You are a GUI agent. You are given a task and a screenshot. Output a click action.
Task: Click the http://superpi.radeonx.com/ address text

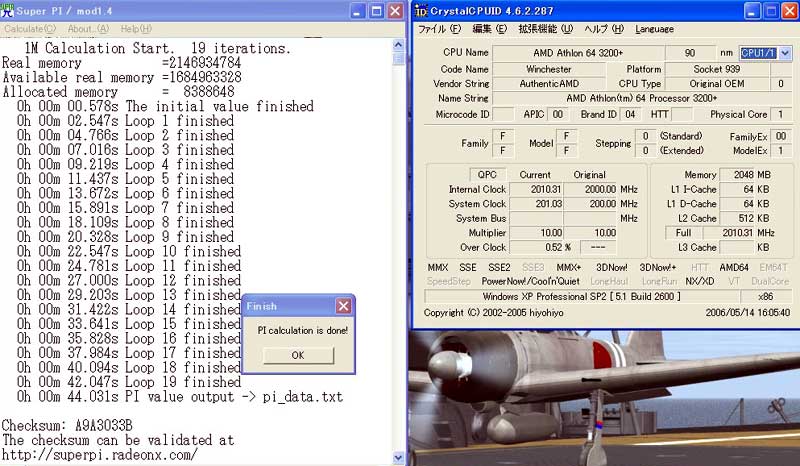pyautogui.click(x=99, y=454)
